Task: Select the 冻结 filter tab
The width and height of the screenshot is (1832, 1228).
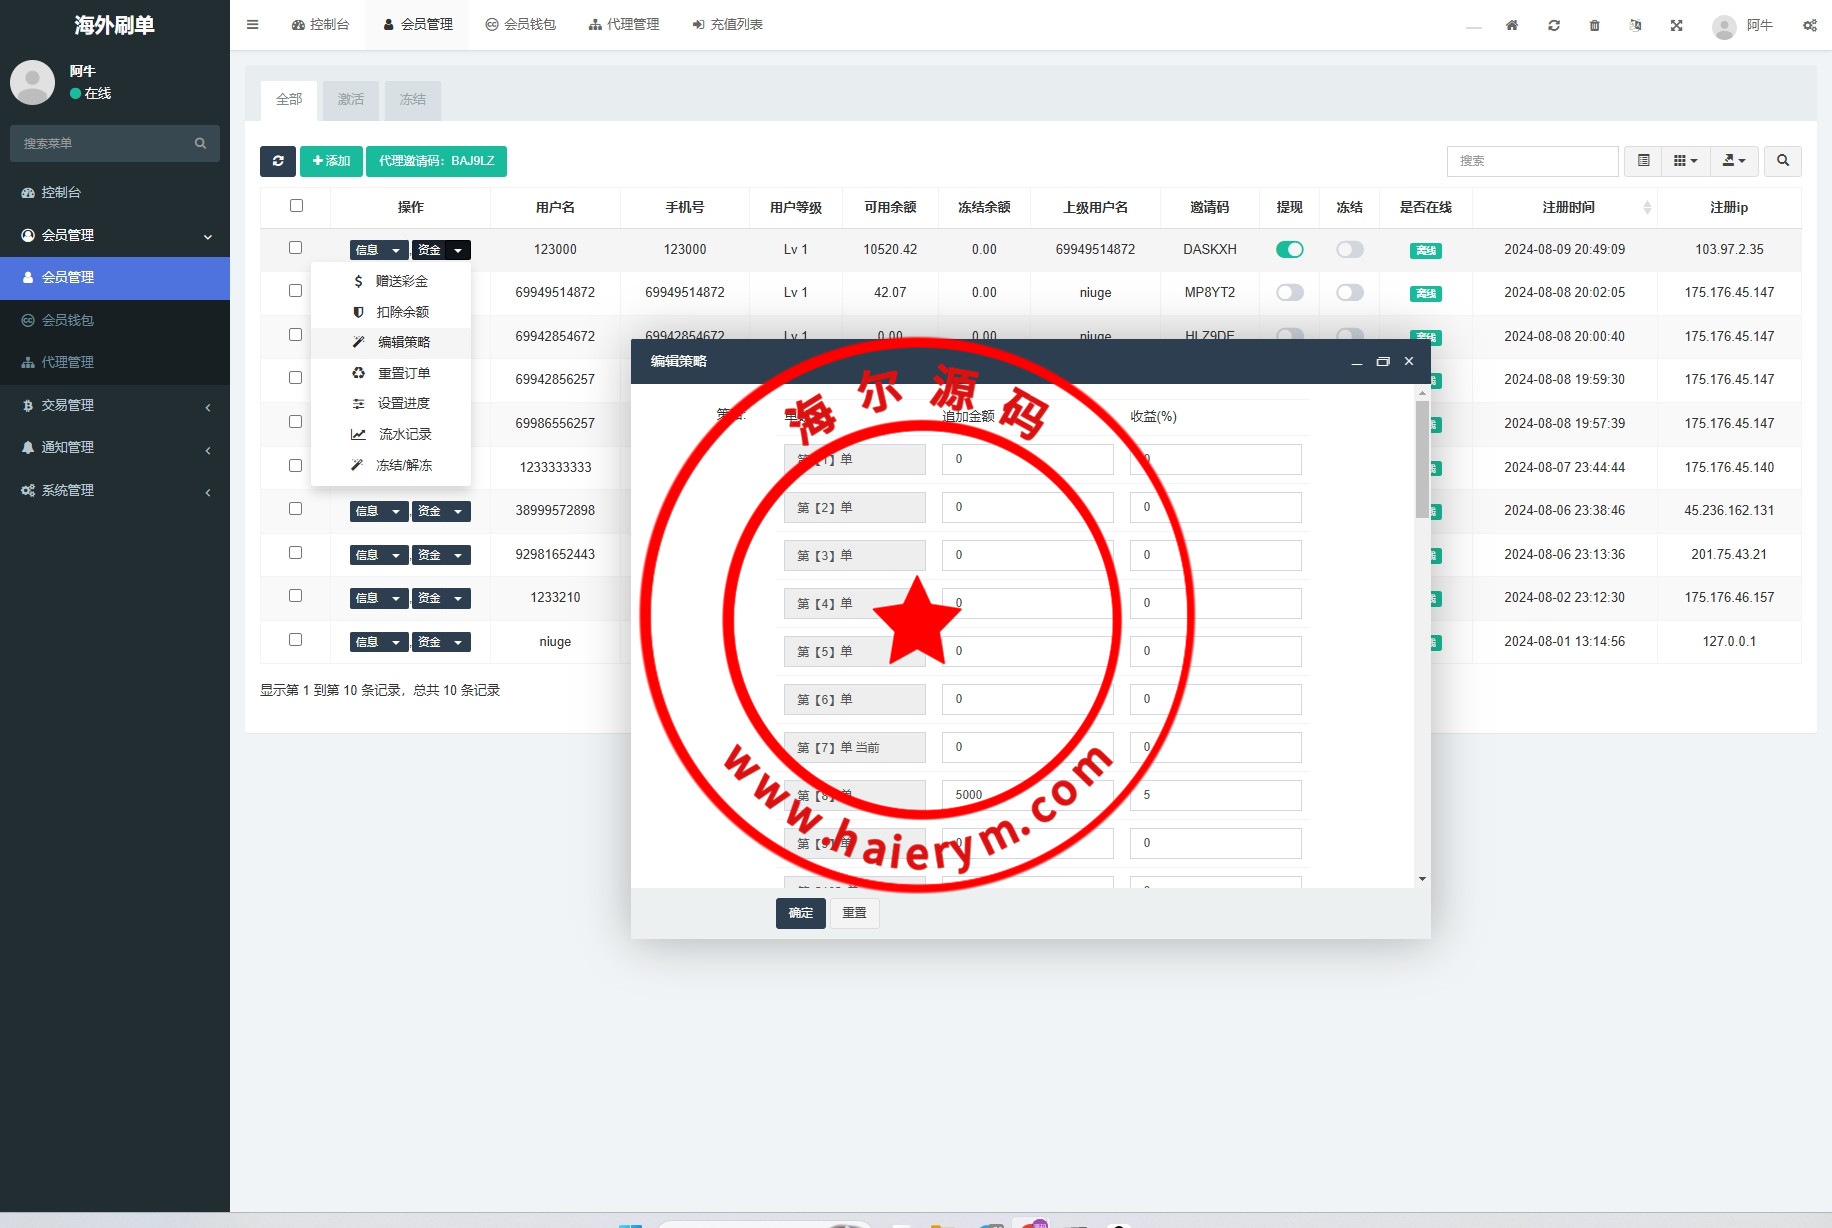Action: tap(413, 100)
